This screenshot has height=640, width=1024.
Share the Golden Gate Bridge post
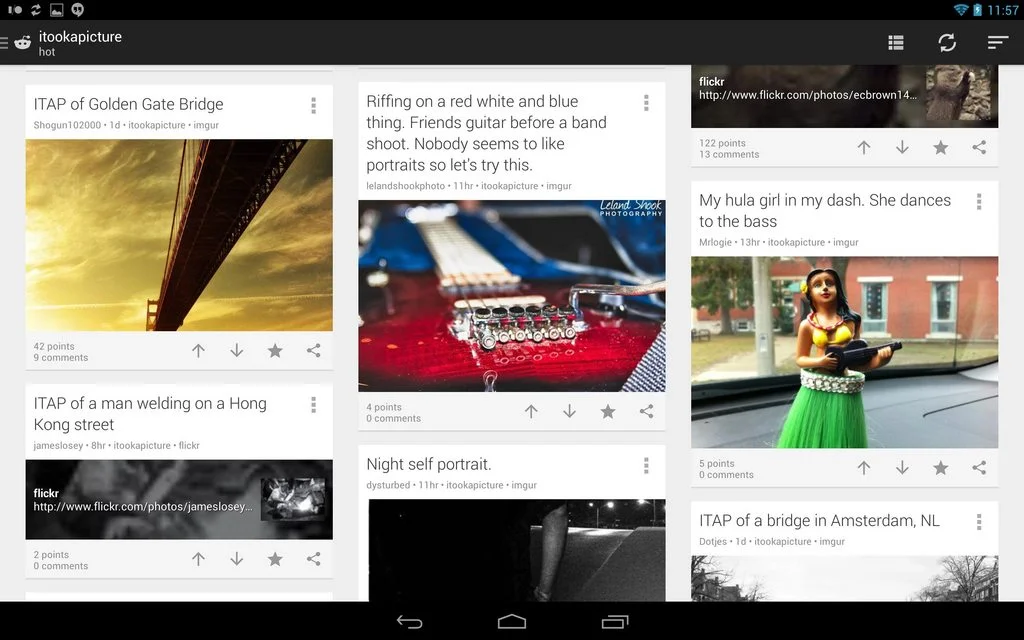[313, 351]
